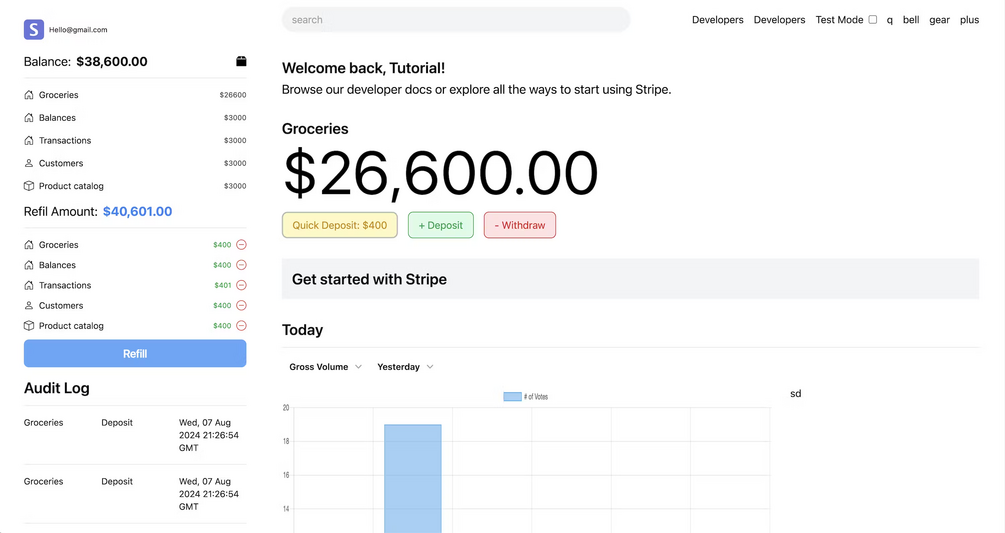Click the sd text beside chart
This screenshot has height=533, width=1005.
click(795, 393)
